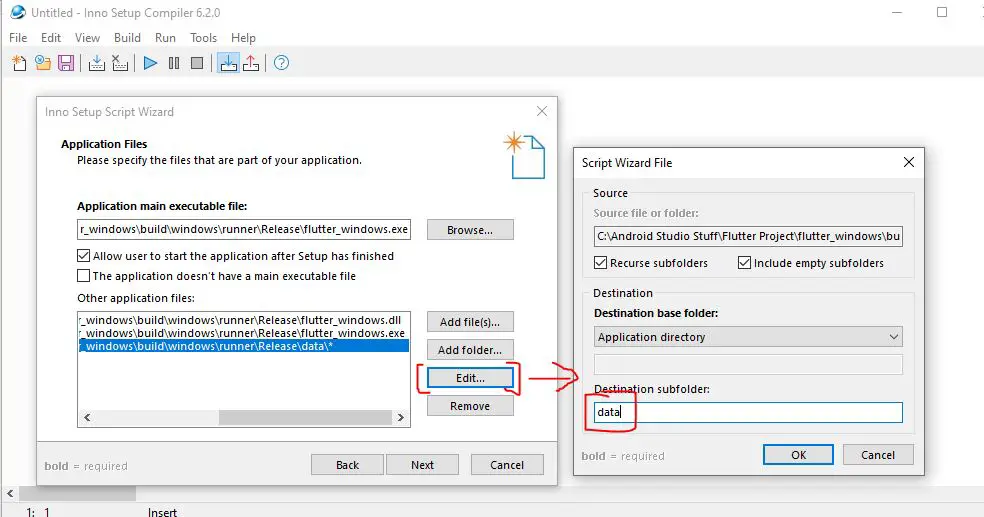Close the Script Wizard File dialog
This screenshot has width=984, height=517.
click(908, 163)
